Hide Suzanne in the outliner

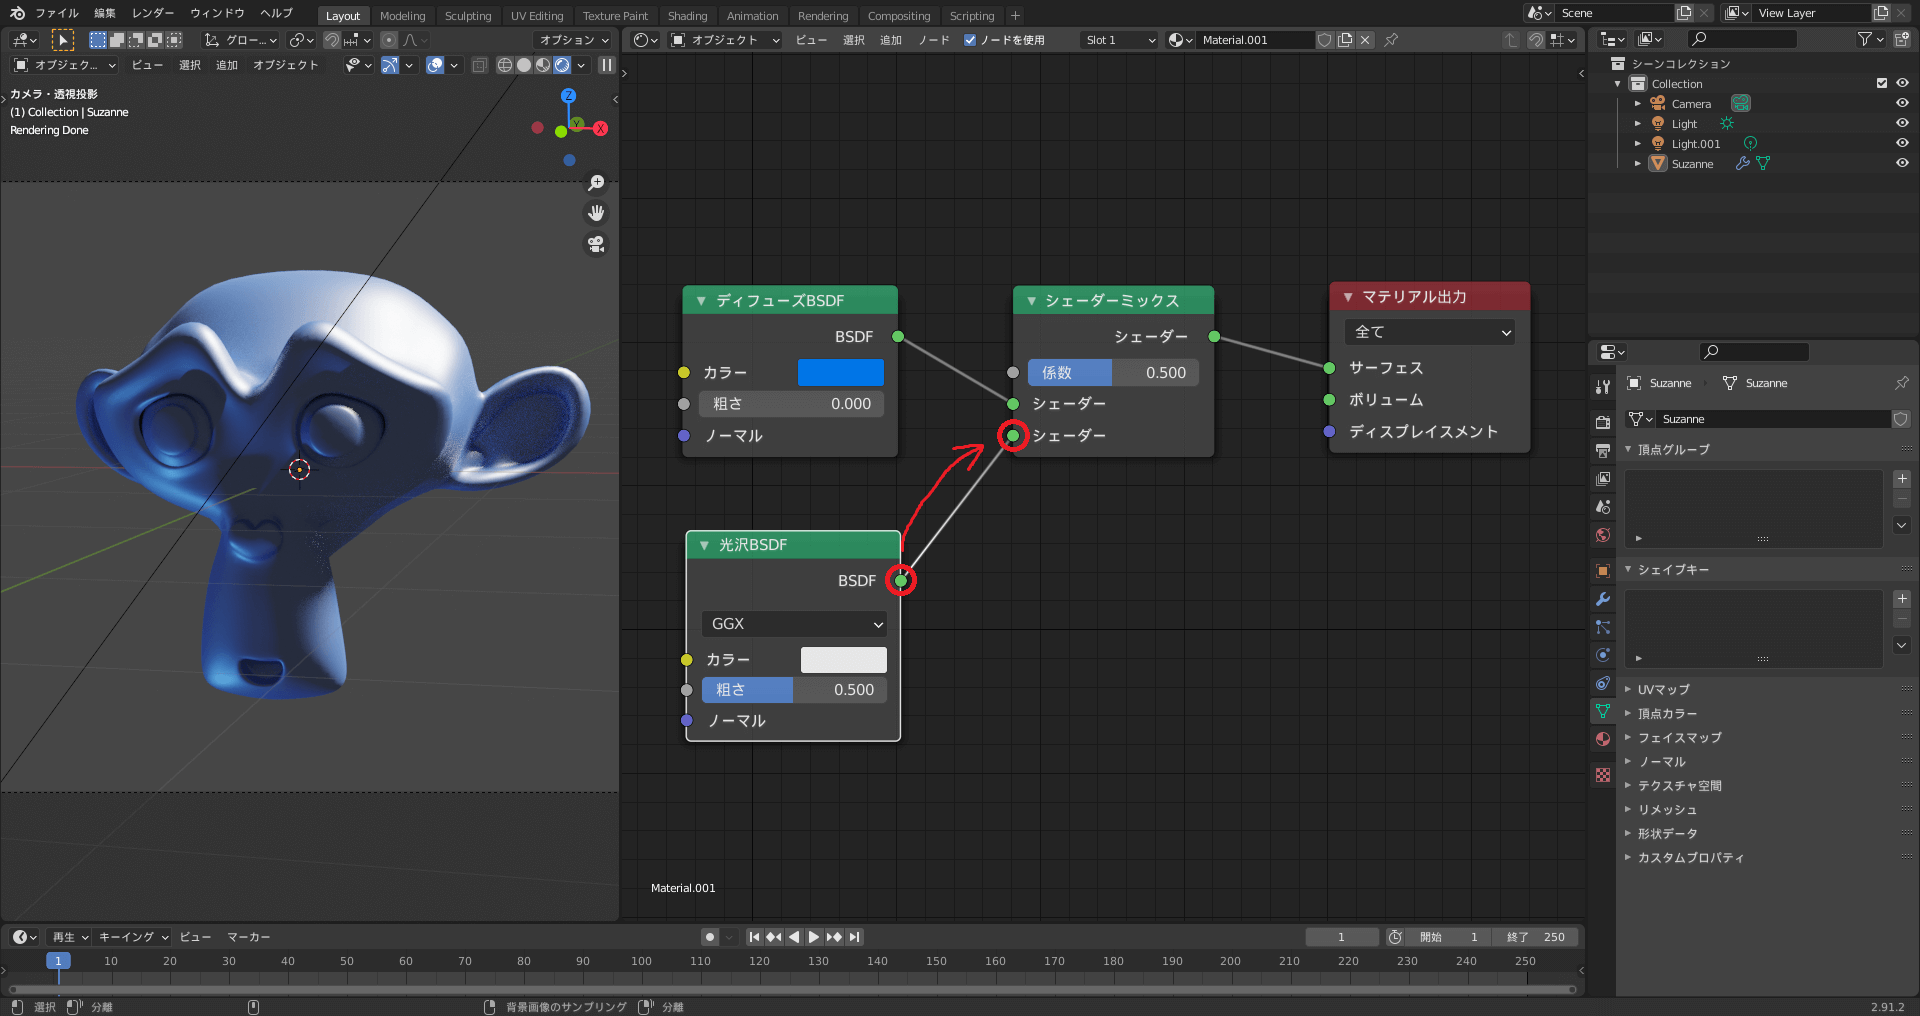1902,163
